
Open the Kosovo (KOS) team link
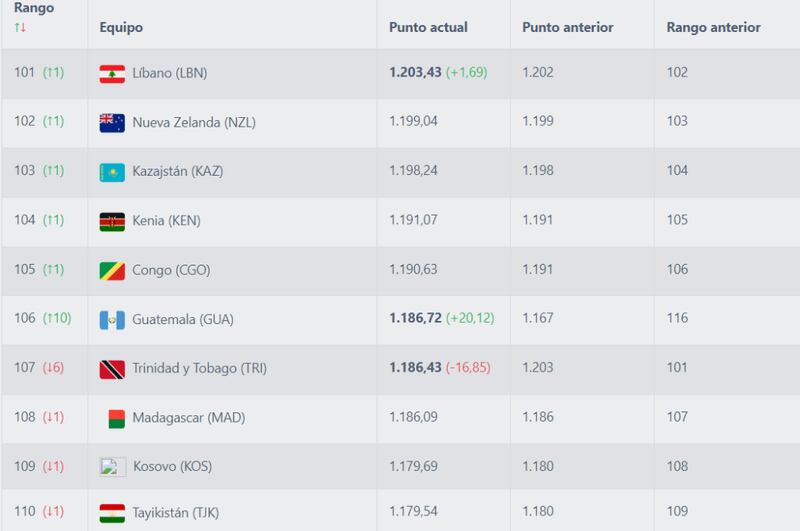tap(172, 466)
